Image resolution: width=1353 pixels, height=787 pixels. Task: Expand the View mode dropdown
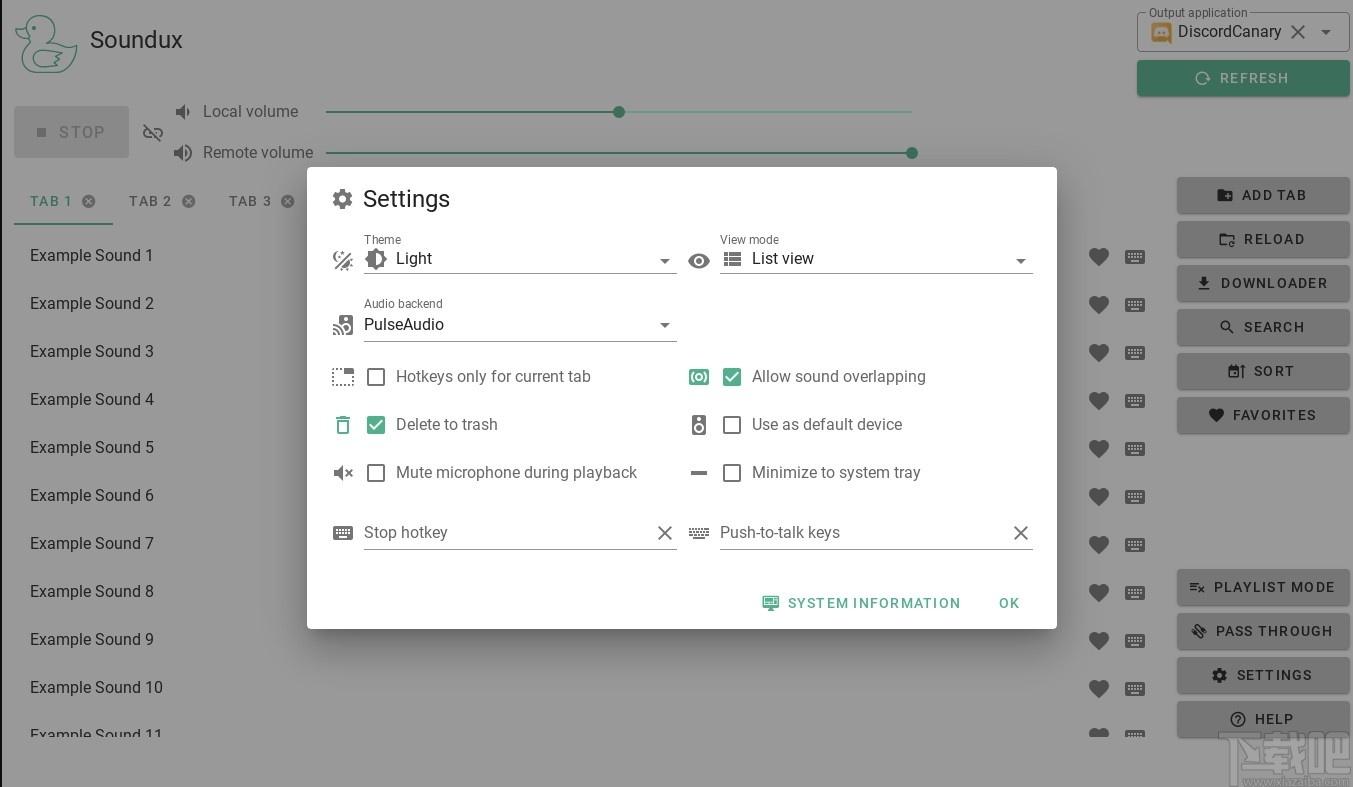[x=876, y=259]
